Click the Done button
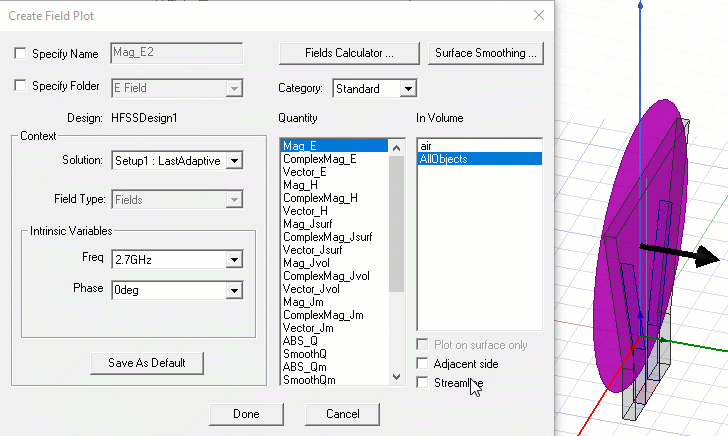Image resolution: width=728 pixels, height=436 pixels. point(246,414)
